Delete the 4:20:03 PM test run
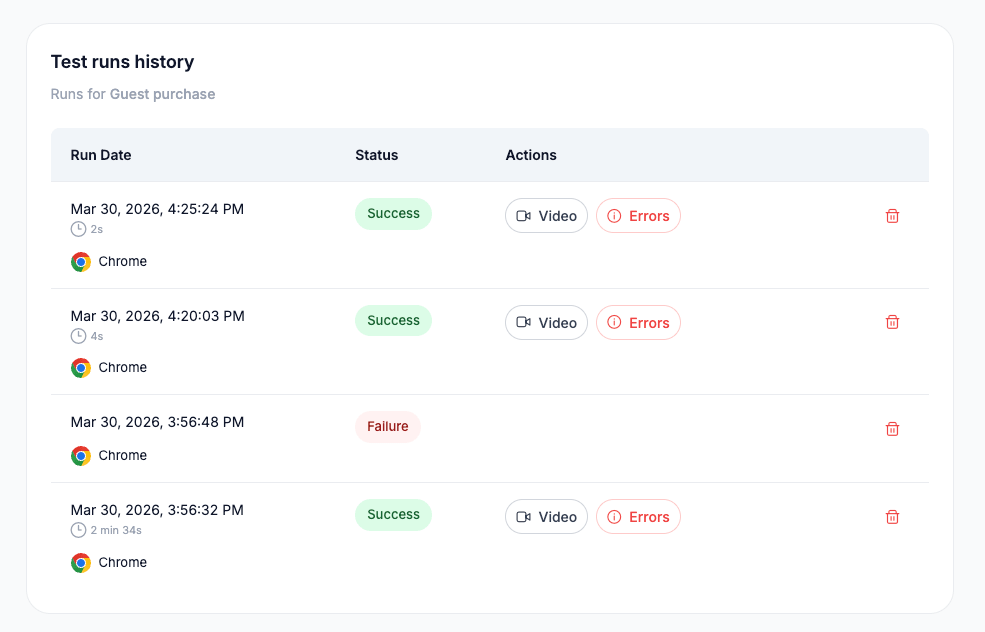 892,322
